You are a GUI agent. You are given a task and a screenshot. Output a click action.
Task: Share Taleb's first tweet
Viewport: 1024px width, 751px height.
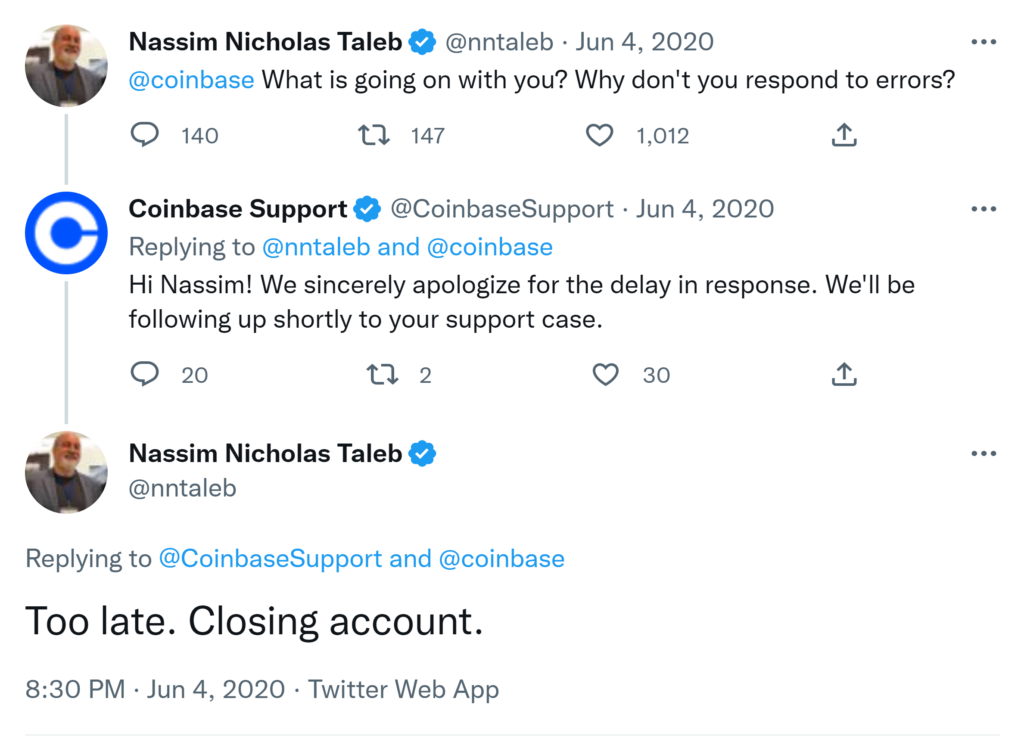(x=844, y=135)
